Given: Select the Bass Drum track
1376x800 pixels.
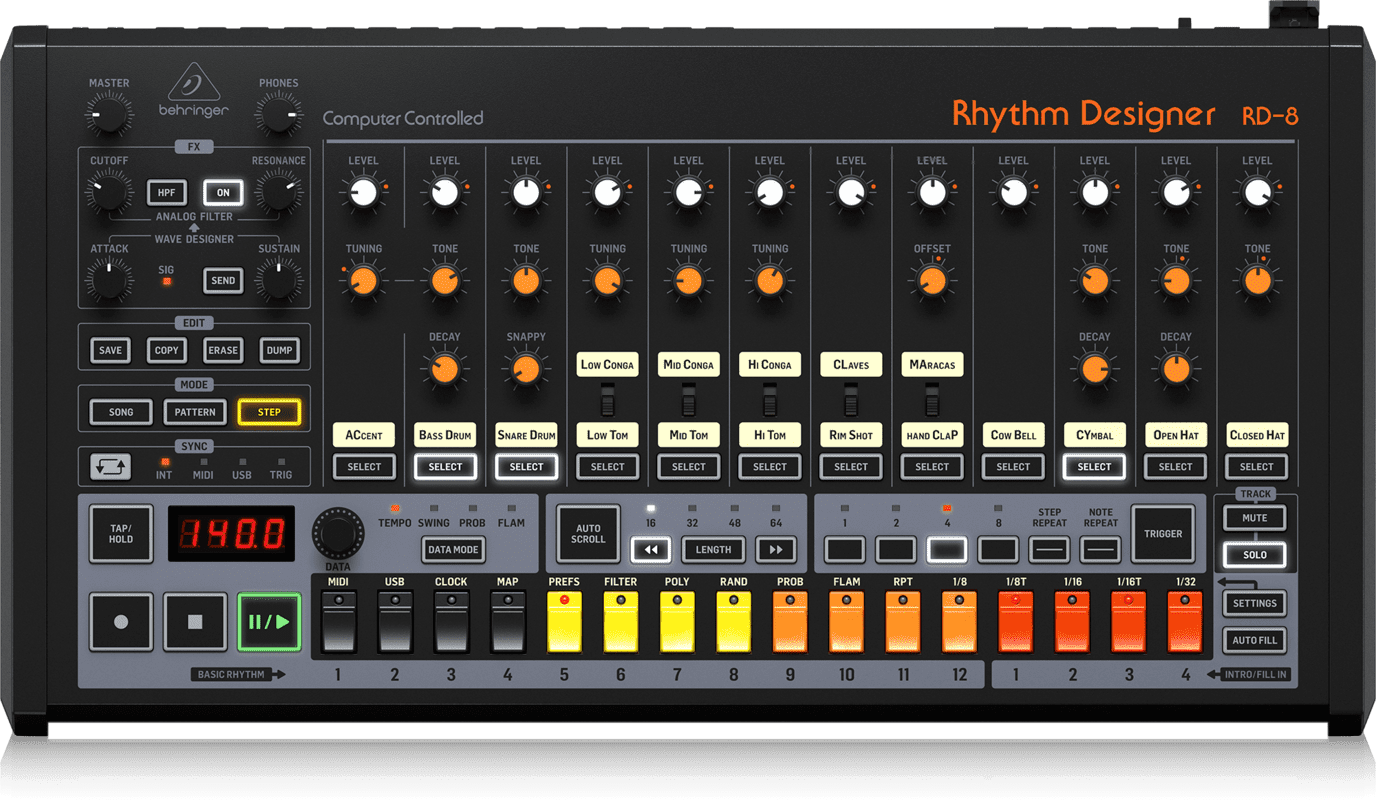Looking at the screenshot, I should (x=445, y=467).
